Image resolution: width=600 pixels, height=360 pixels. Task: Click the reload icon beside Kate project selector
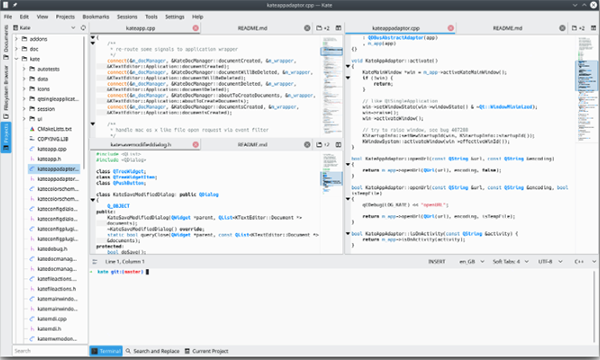coord(83,28)
